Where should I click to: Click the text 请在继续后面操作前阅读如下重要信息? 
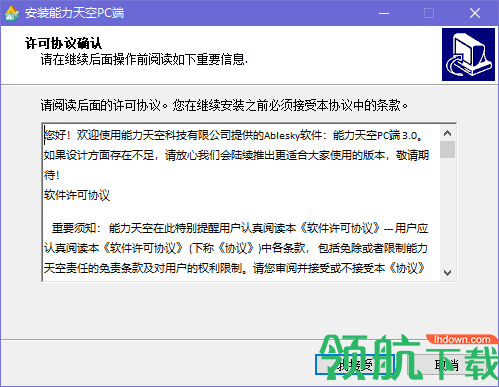144,60
